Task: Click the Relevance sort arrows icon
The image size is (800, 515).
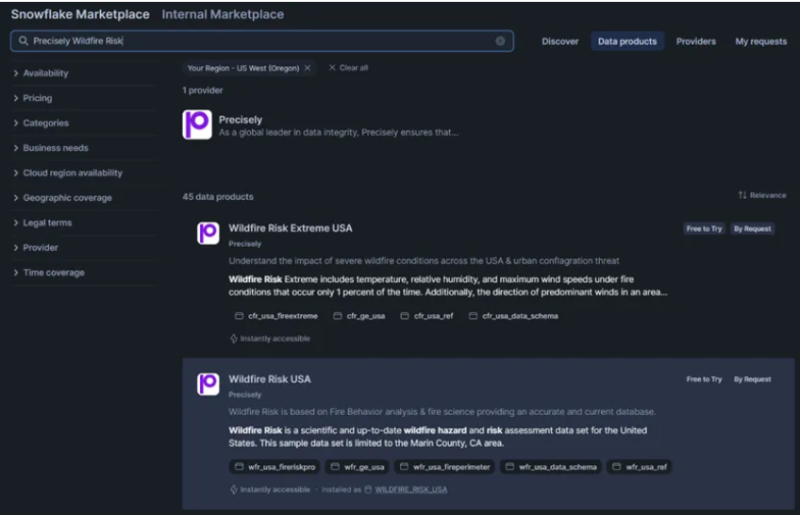Action: [742, 195]
